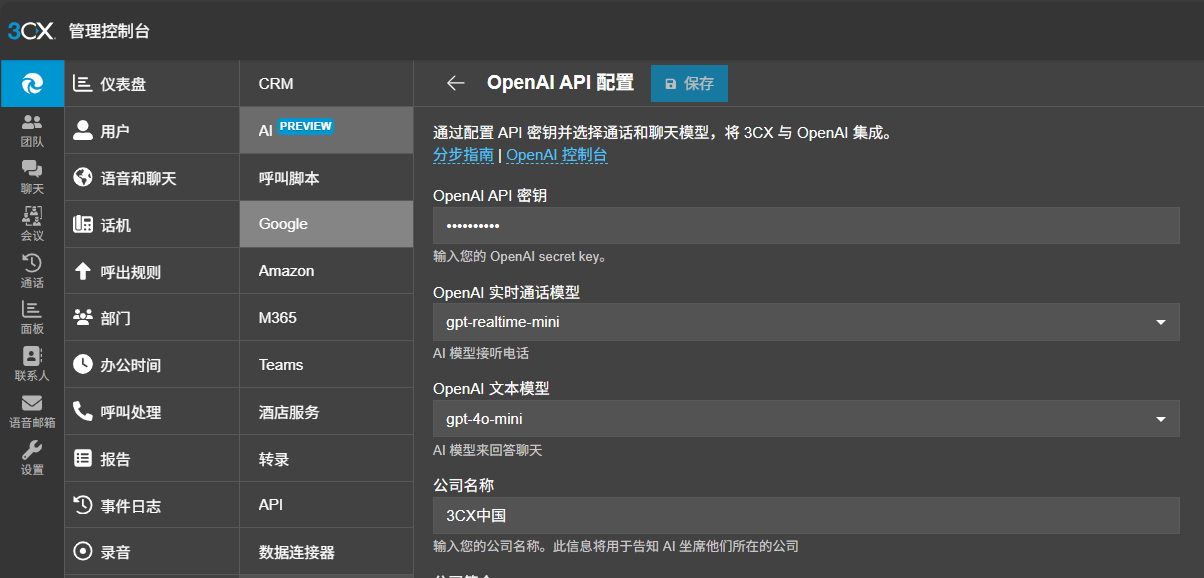Open 团队 (Team) in the sidebar
Screen dimensions: 1204x578
point(32,131)
